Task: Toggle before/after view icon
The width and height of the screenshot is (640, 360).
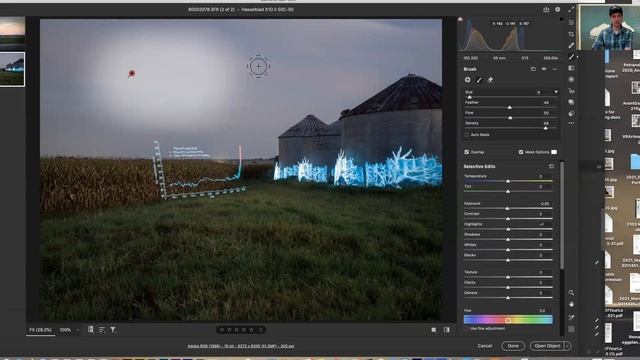Action: (433, 330)
